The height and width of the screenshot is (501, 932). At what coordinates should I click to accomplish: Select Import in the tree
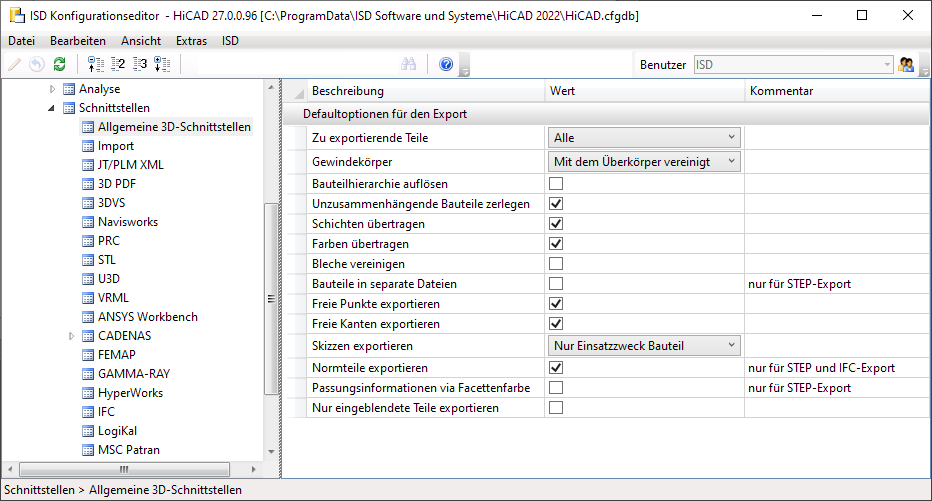(116, 146)
